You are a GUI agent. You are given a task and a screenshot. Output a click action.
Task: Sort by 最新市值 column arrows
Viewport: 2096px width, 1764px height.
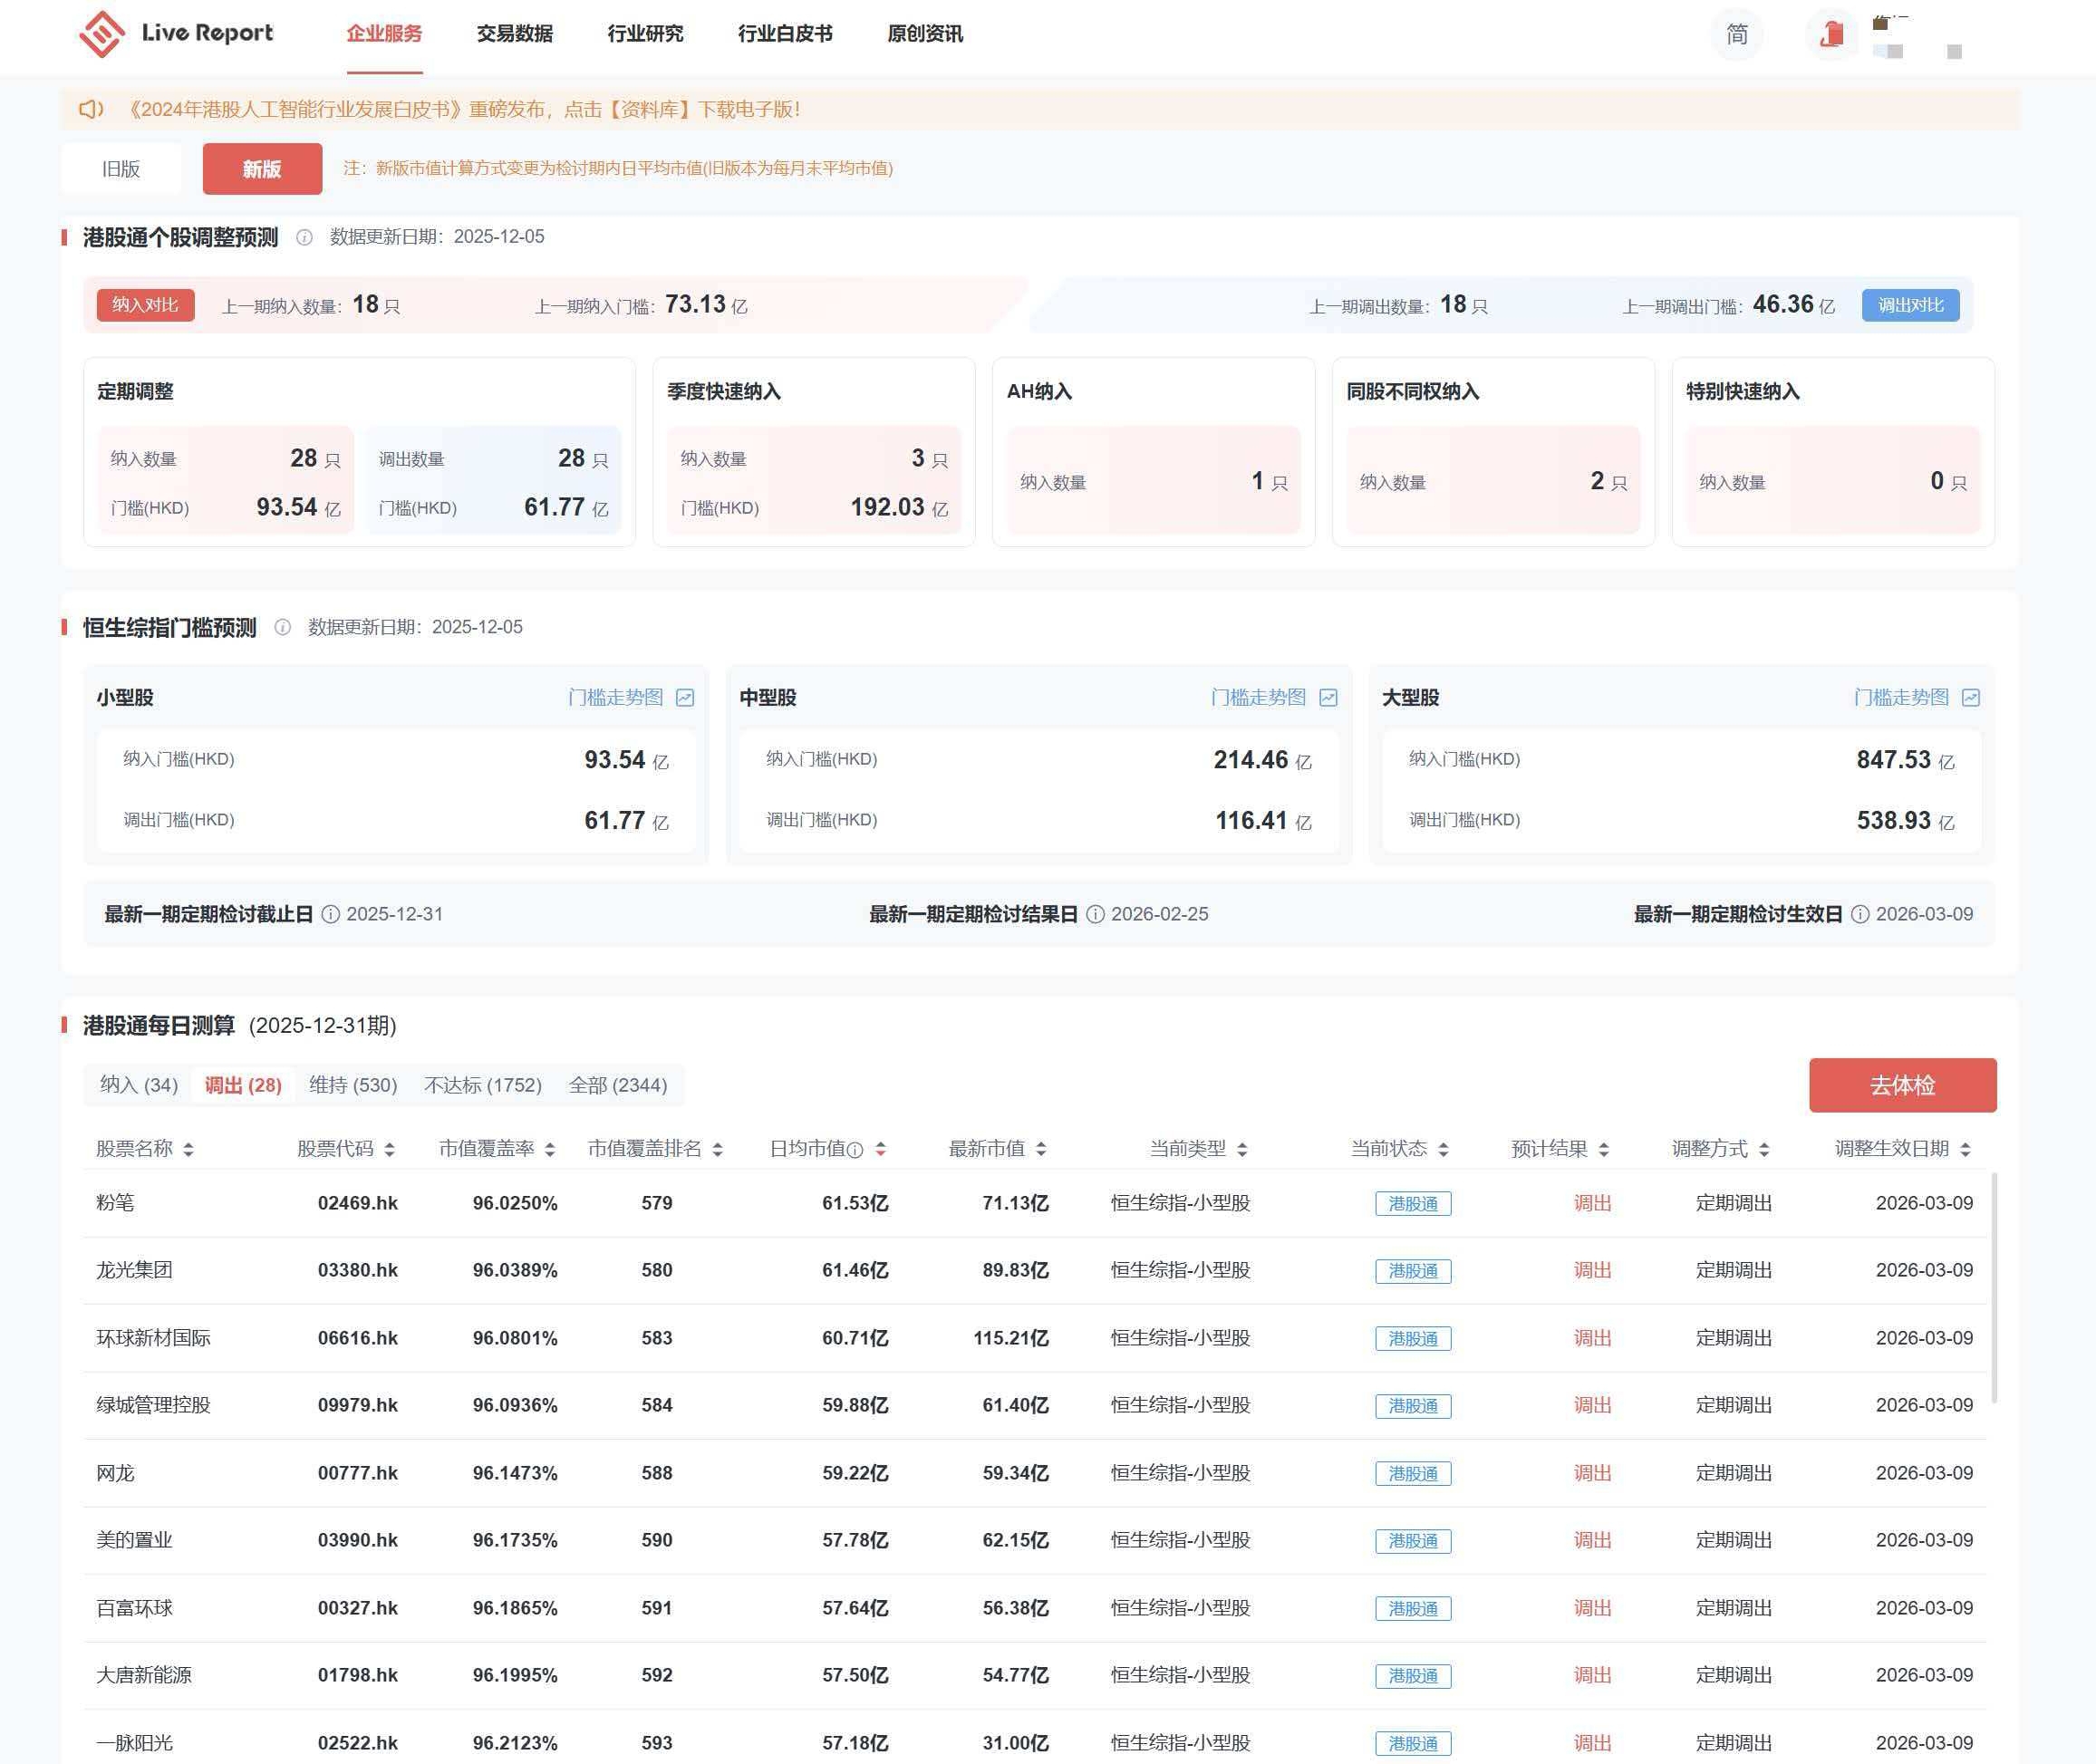pos(1041,1150)
